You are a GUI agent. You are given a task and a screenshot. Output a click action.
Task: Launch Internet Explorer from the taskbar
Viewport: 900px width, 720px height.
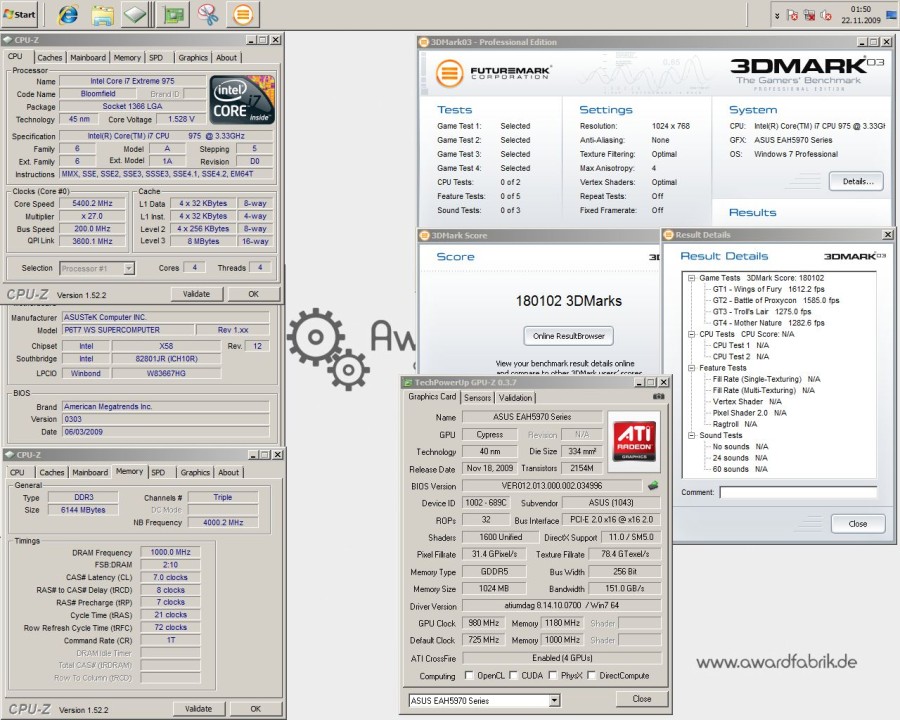click(68, 14)
